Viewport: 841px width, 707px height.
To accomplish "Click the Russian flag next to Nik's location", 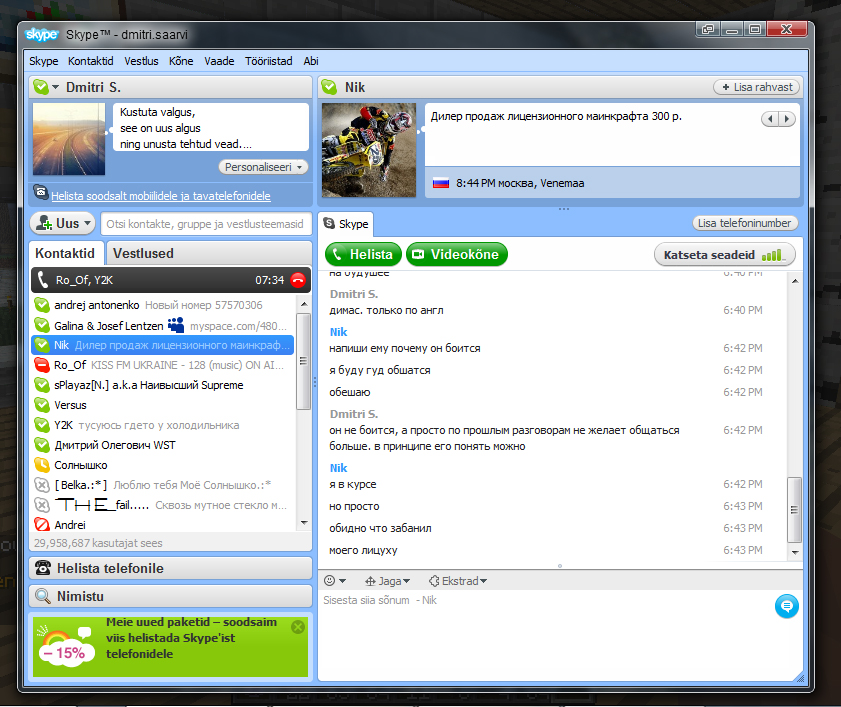I will click(441, 183).
